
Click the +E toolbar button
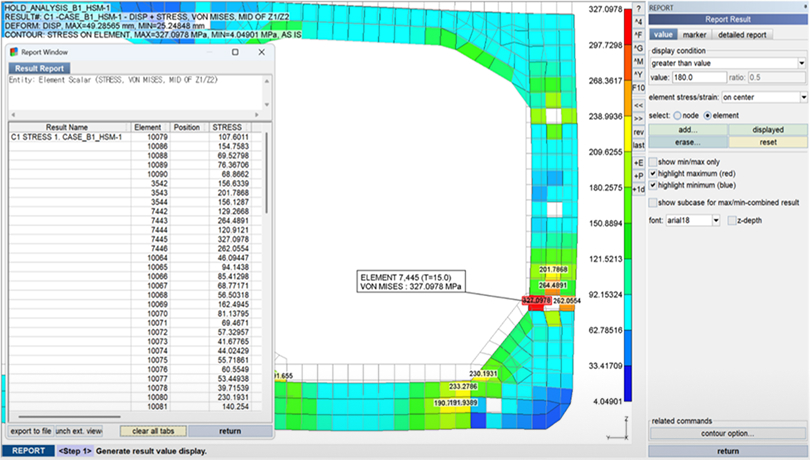tap(638, 161)
